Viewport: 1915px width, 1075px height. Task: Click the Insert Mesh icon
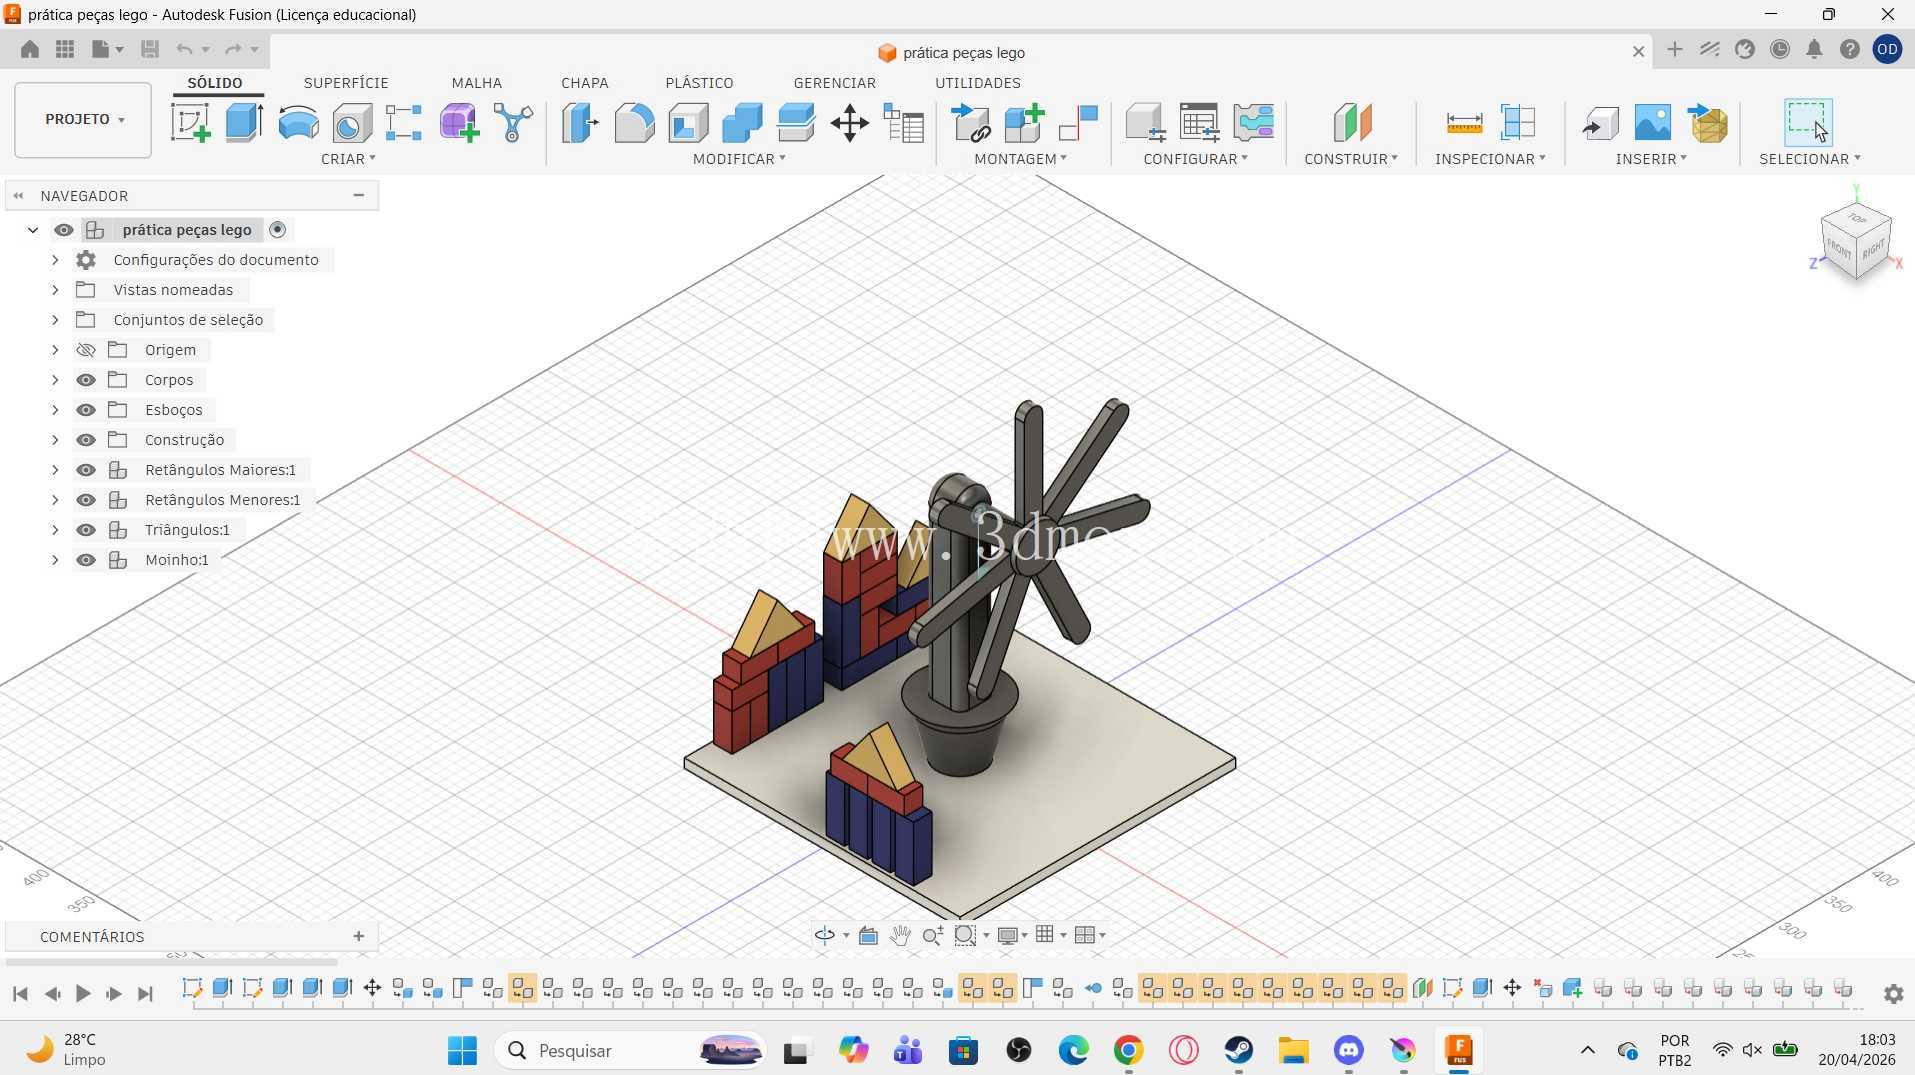point(1707,123)
